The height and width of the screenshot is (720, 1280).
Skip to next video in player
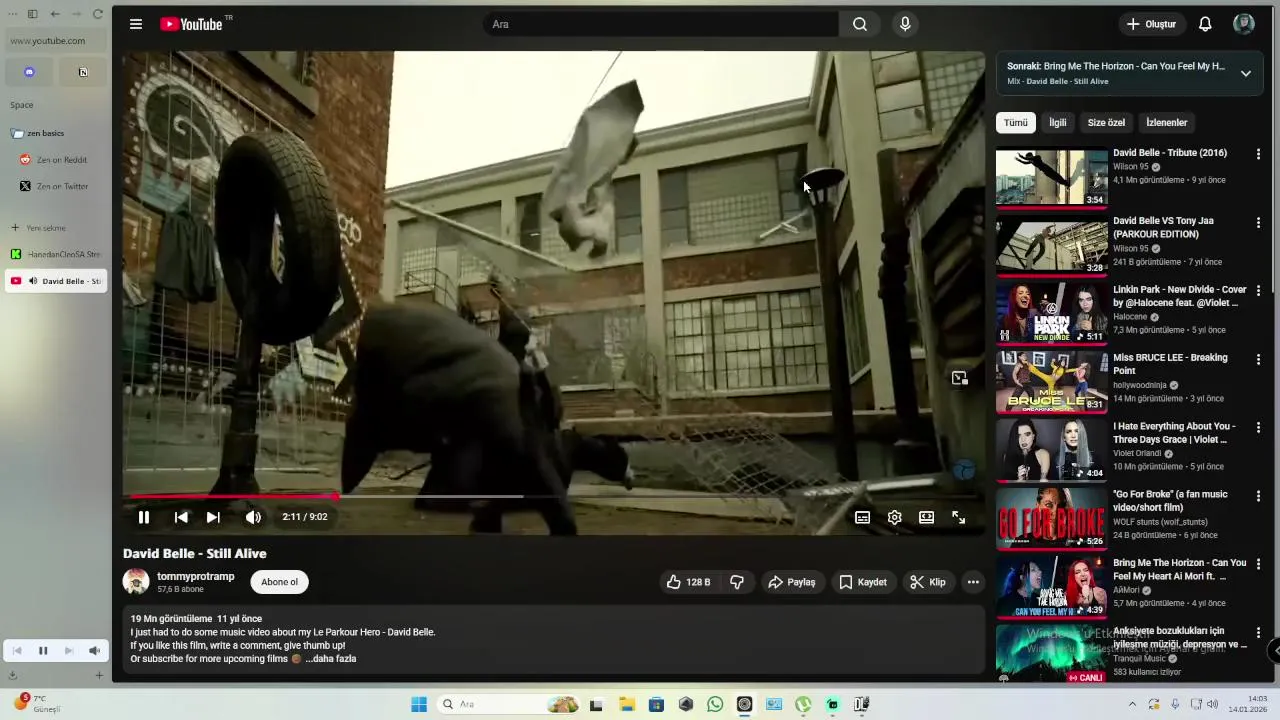(213, 517)
